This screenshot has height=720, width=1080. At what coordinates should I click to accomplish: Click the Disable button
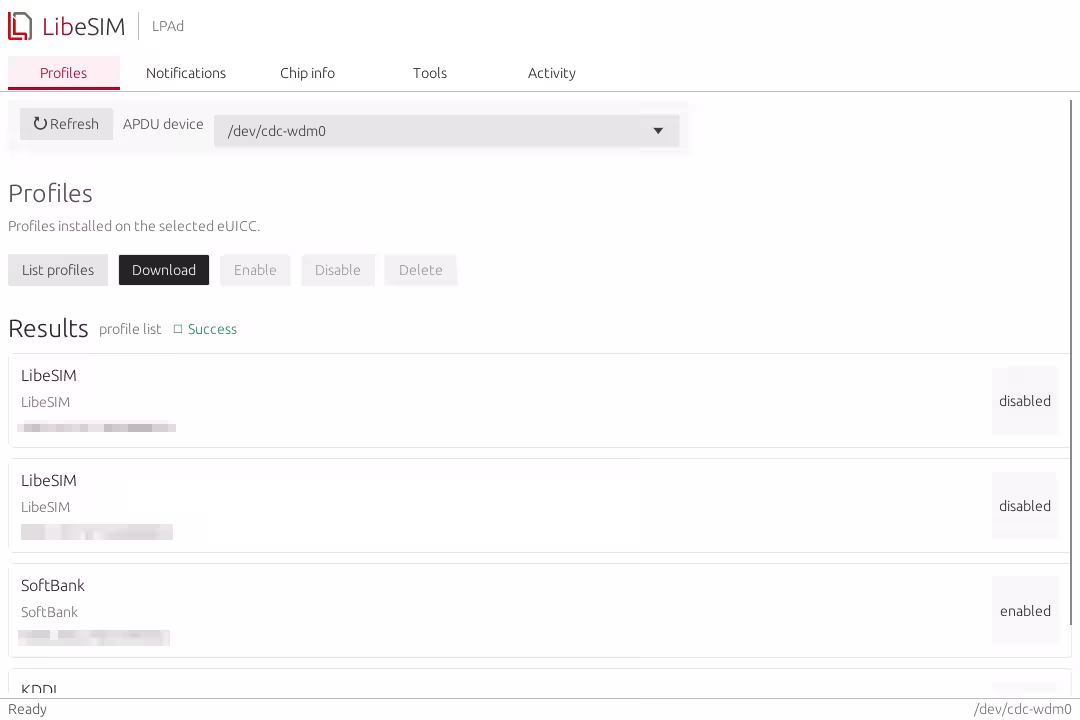pos(338,270)
